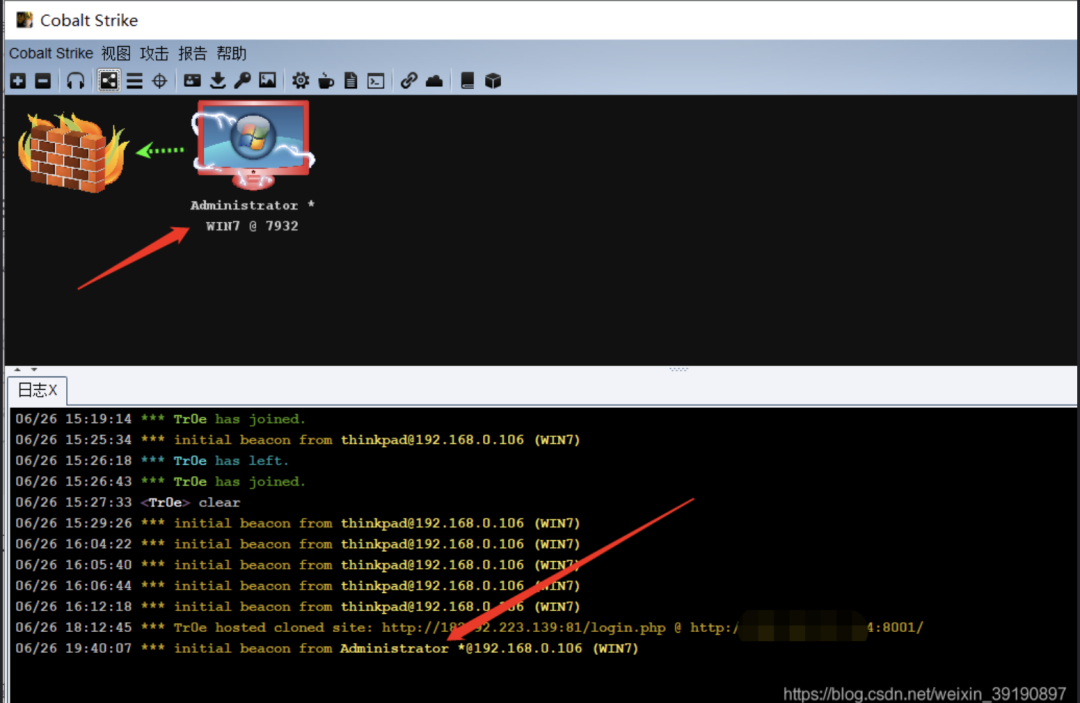Viewport: 1080px width, 703px height.
Task: Open the listeners configuration headphones icon
Action: coord(75,81)
